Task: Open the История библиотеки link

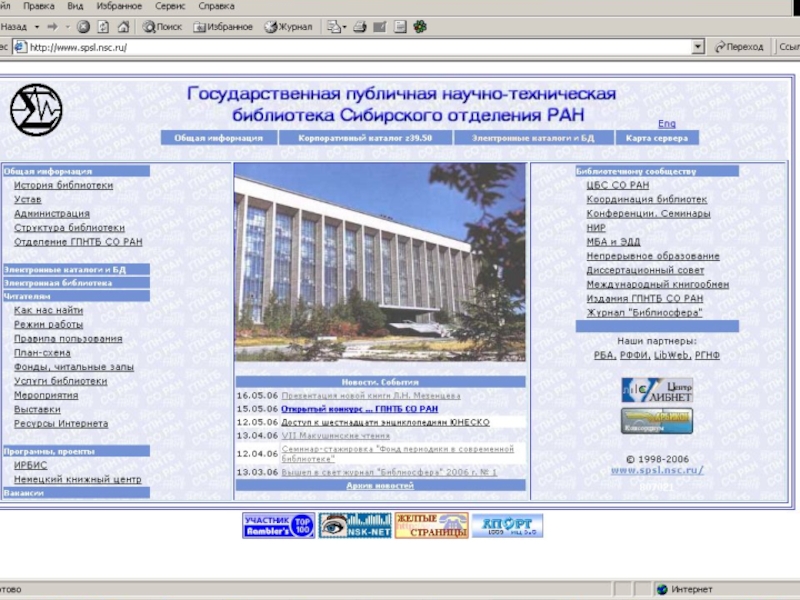Action: [x=63, y=185]
